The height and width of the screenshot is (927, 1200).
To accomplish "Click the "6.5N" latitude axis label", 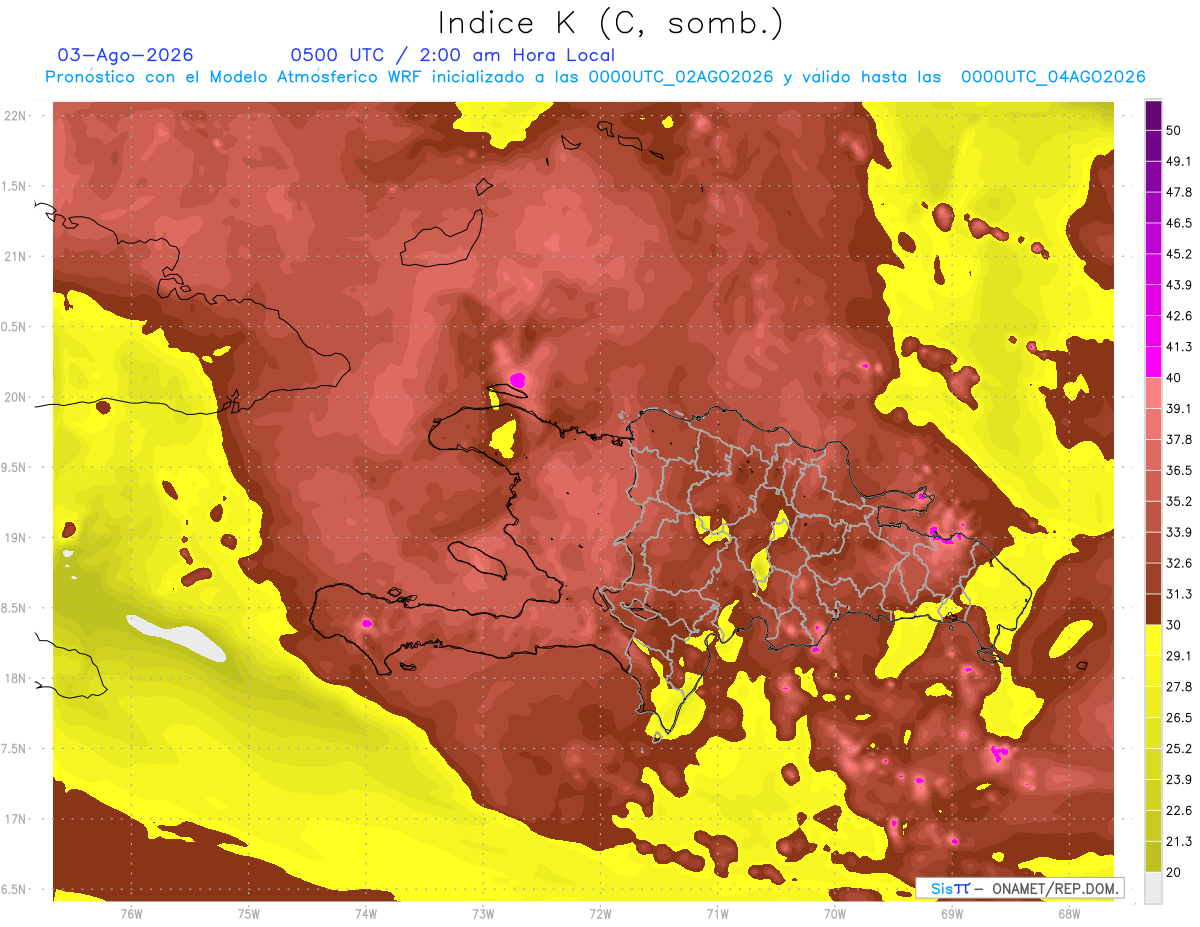I will (14, 889).
